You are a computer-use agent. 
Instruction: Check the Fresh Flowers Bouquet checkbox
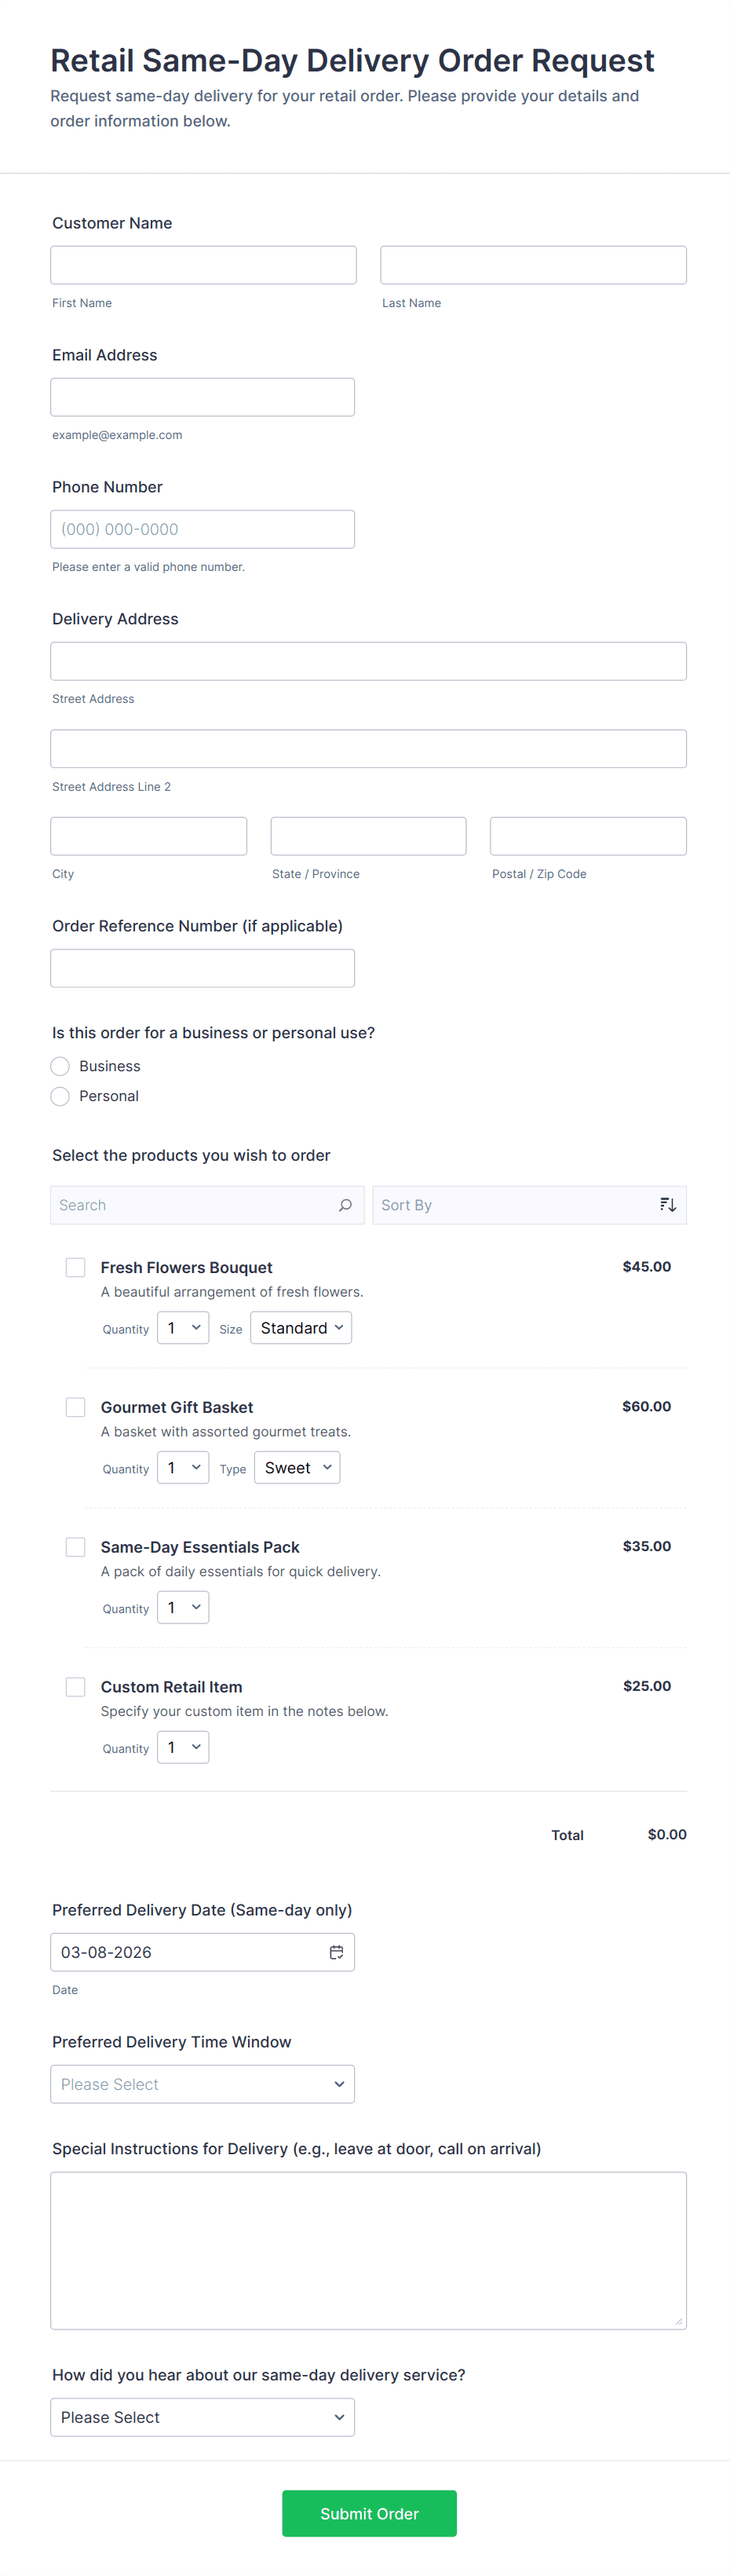coord(75,1267)
